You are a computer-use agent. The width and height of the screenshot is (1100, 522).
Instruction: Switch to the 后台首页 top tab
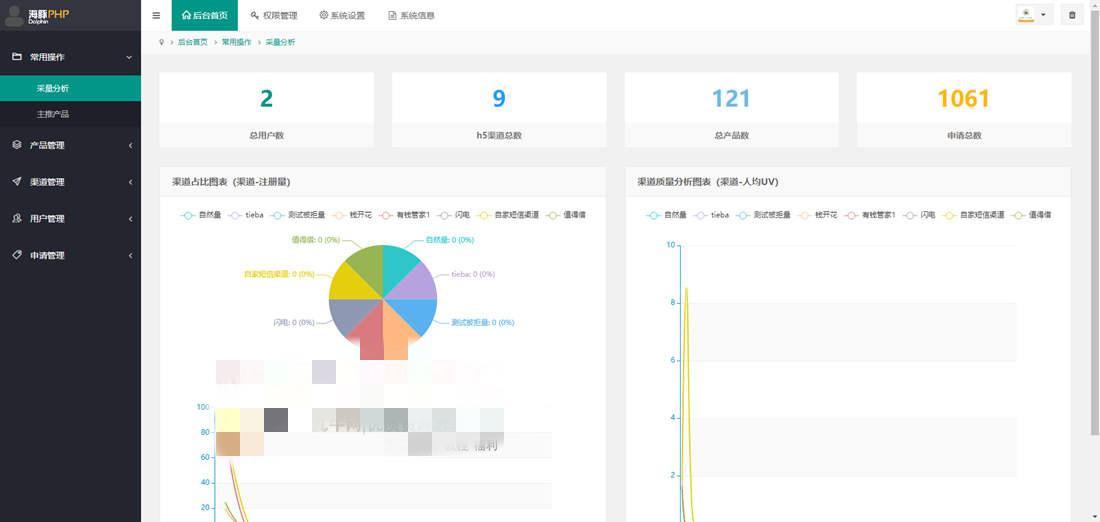(x=205, y=15)
